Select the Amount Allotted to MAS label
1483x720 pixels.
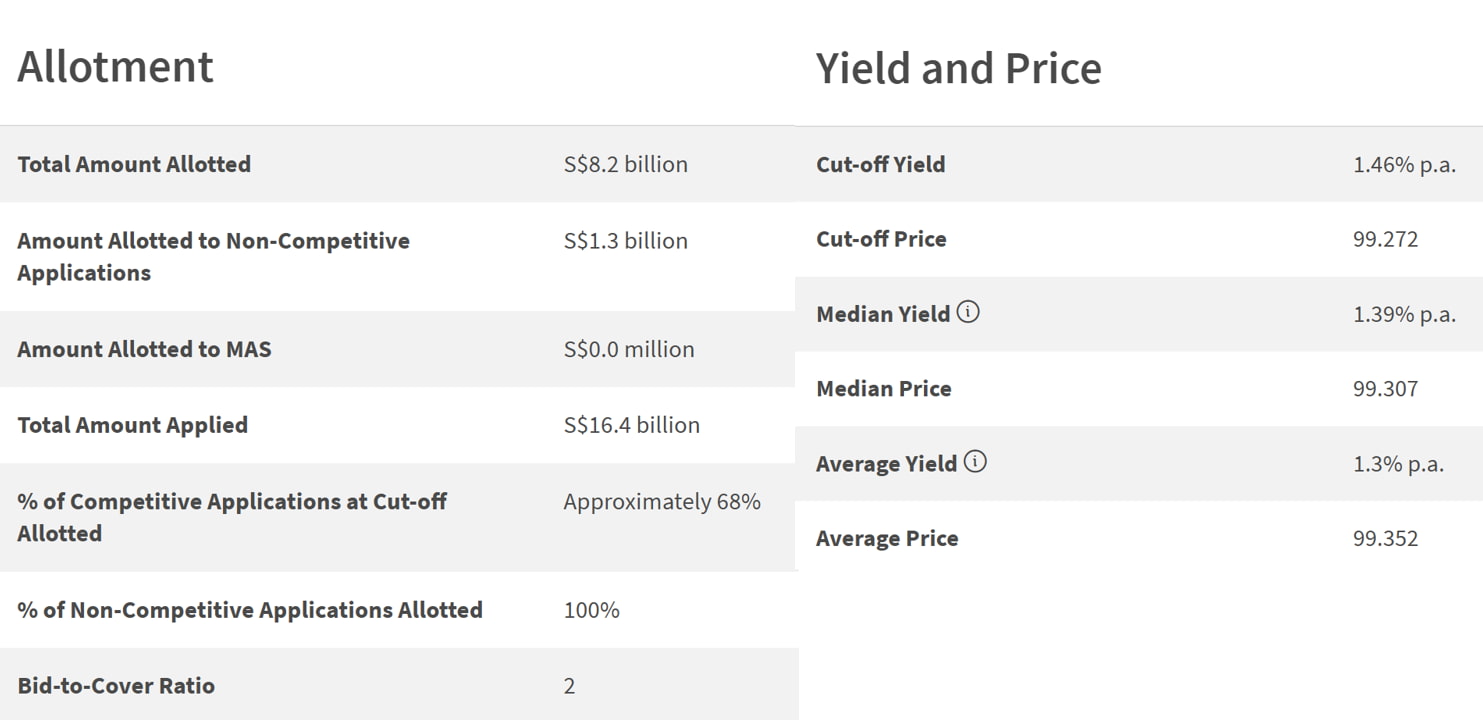(x=144, y=349)
